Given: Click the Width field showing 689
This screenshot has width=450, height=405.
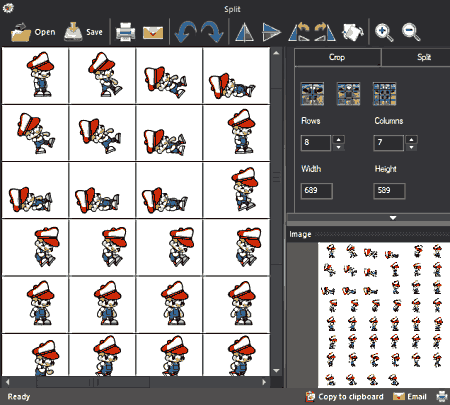Looking at the screenshot, I should (x=316, y=191).
